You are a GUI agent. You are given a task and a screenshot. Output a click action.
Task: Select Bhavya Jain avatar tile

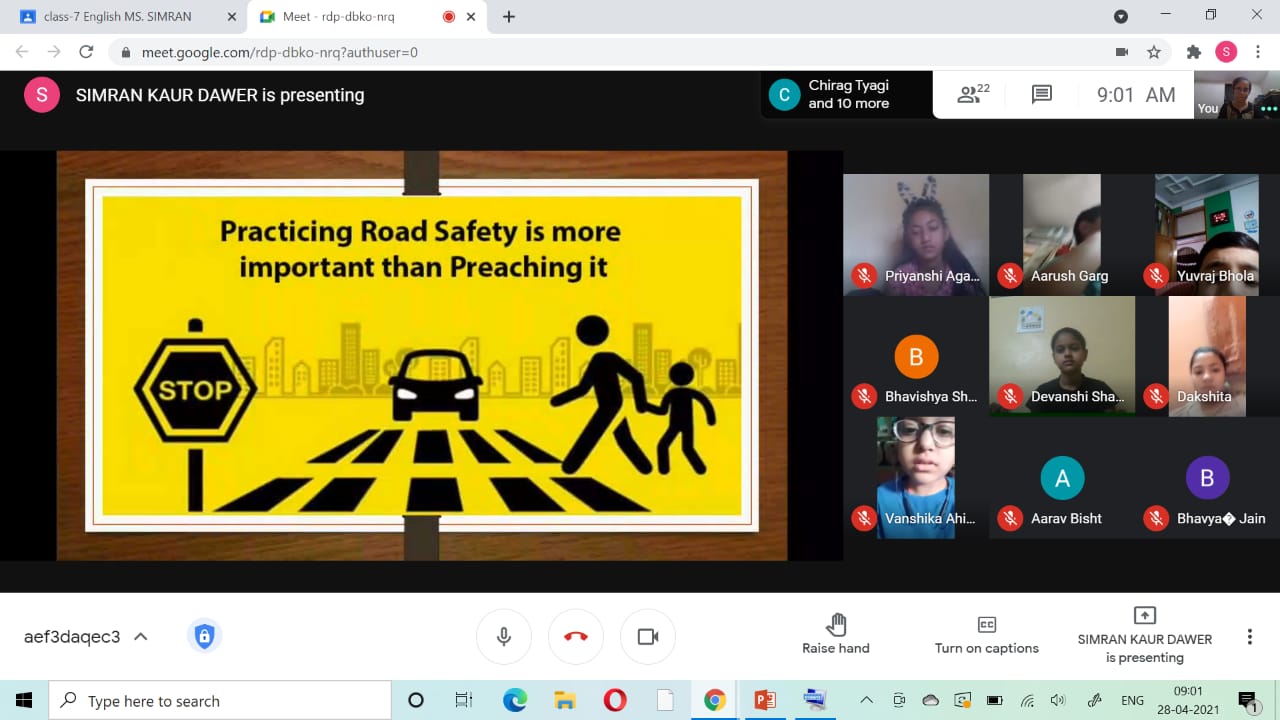coord(1207,478)
